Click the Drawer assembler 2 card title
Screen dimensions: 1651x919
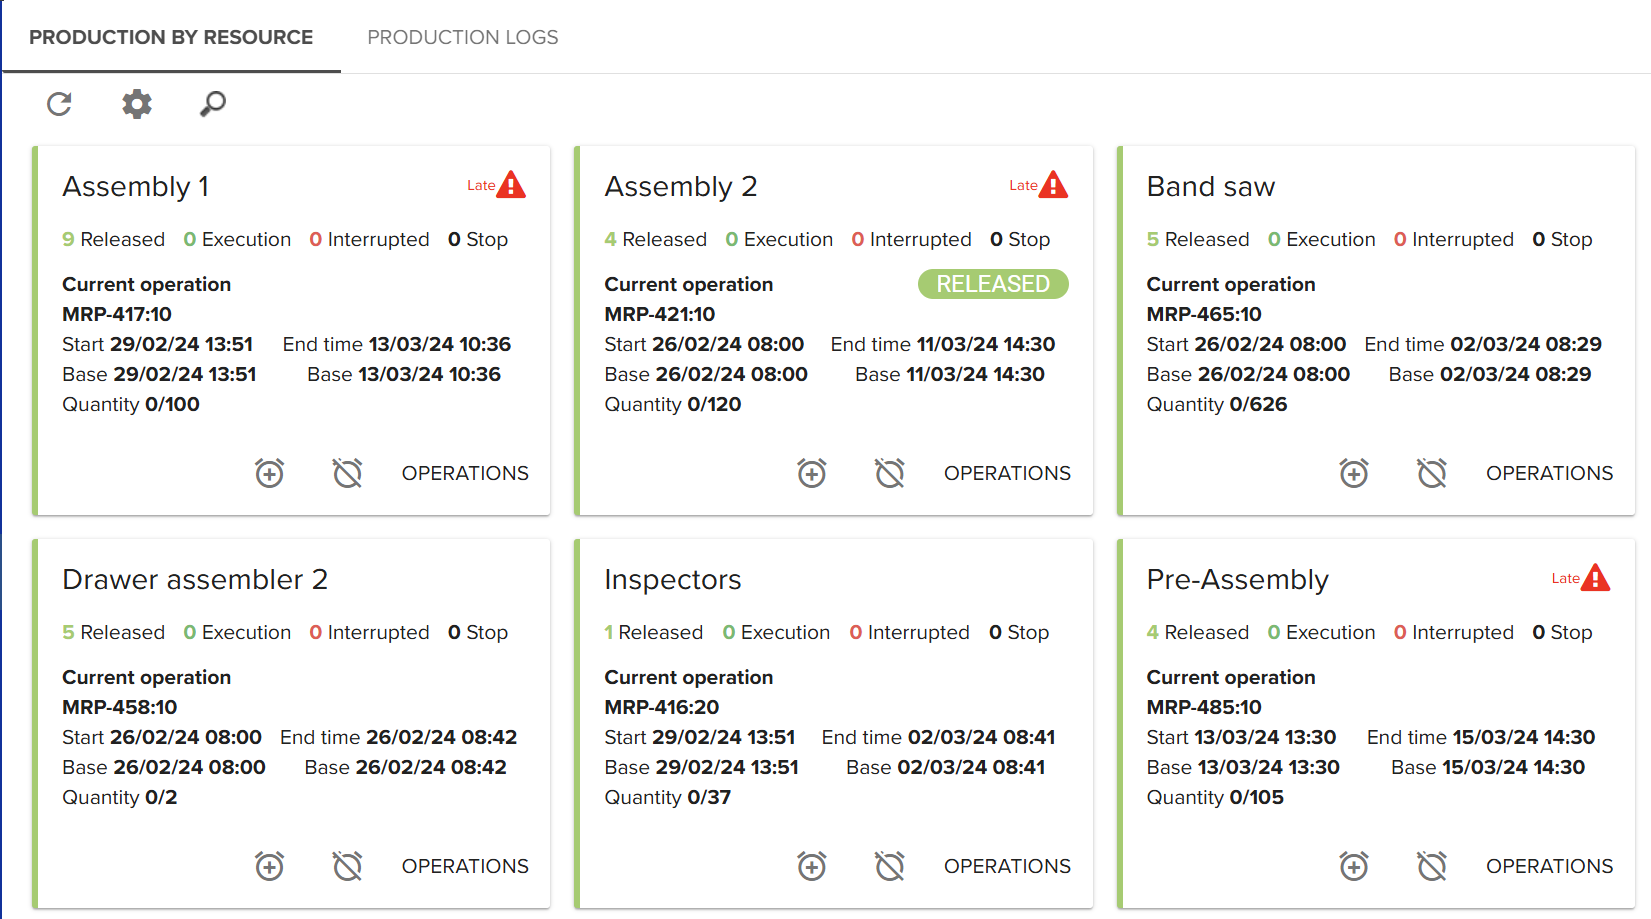coord(195,580)
